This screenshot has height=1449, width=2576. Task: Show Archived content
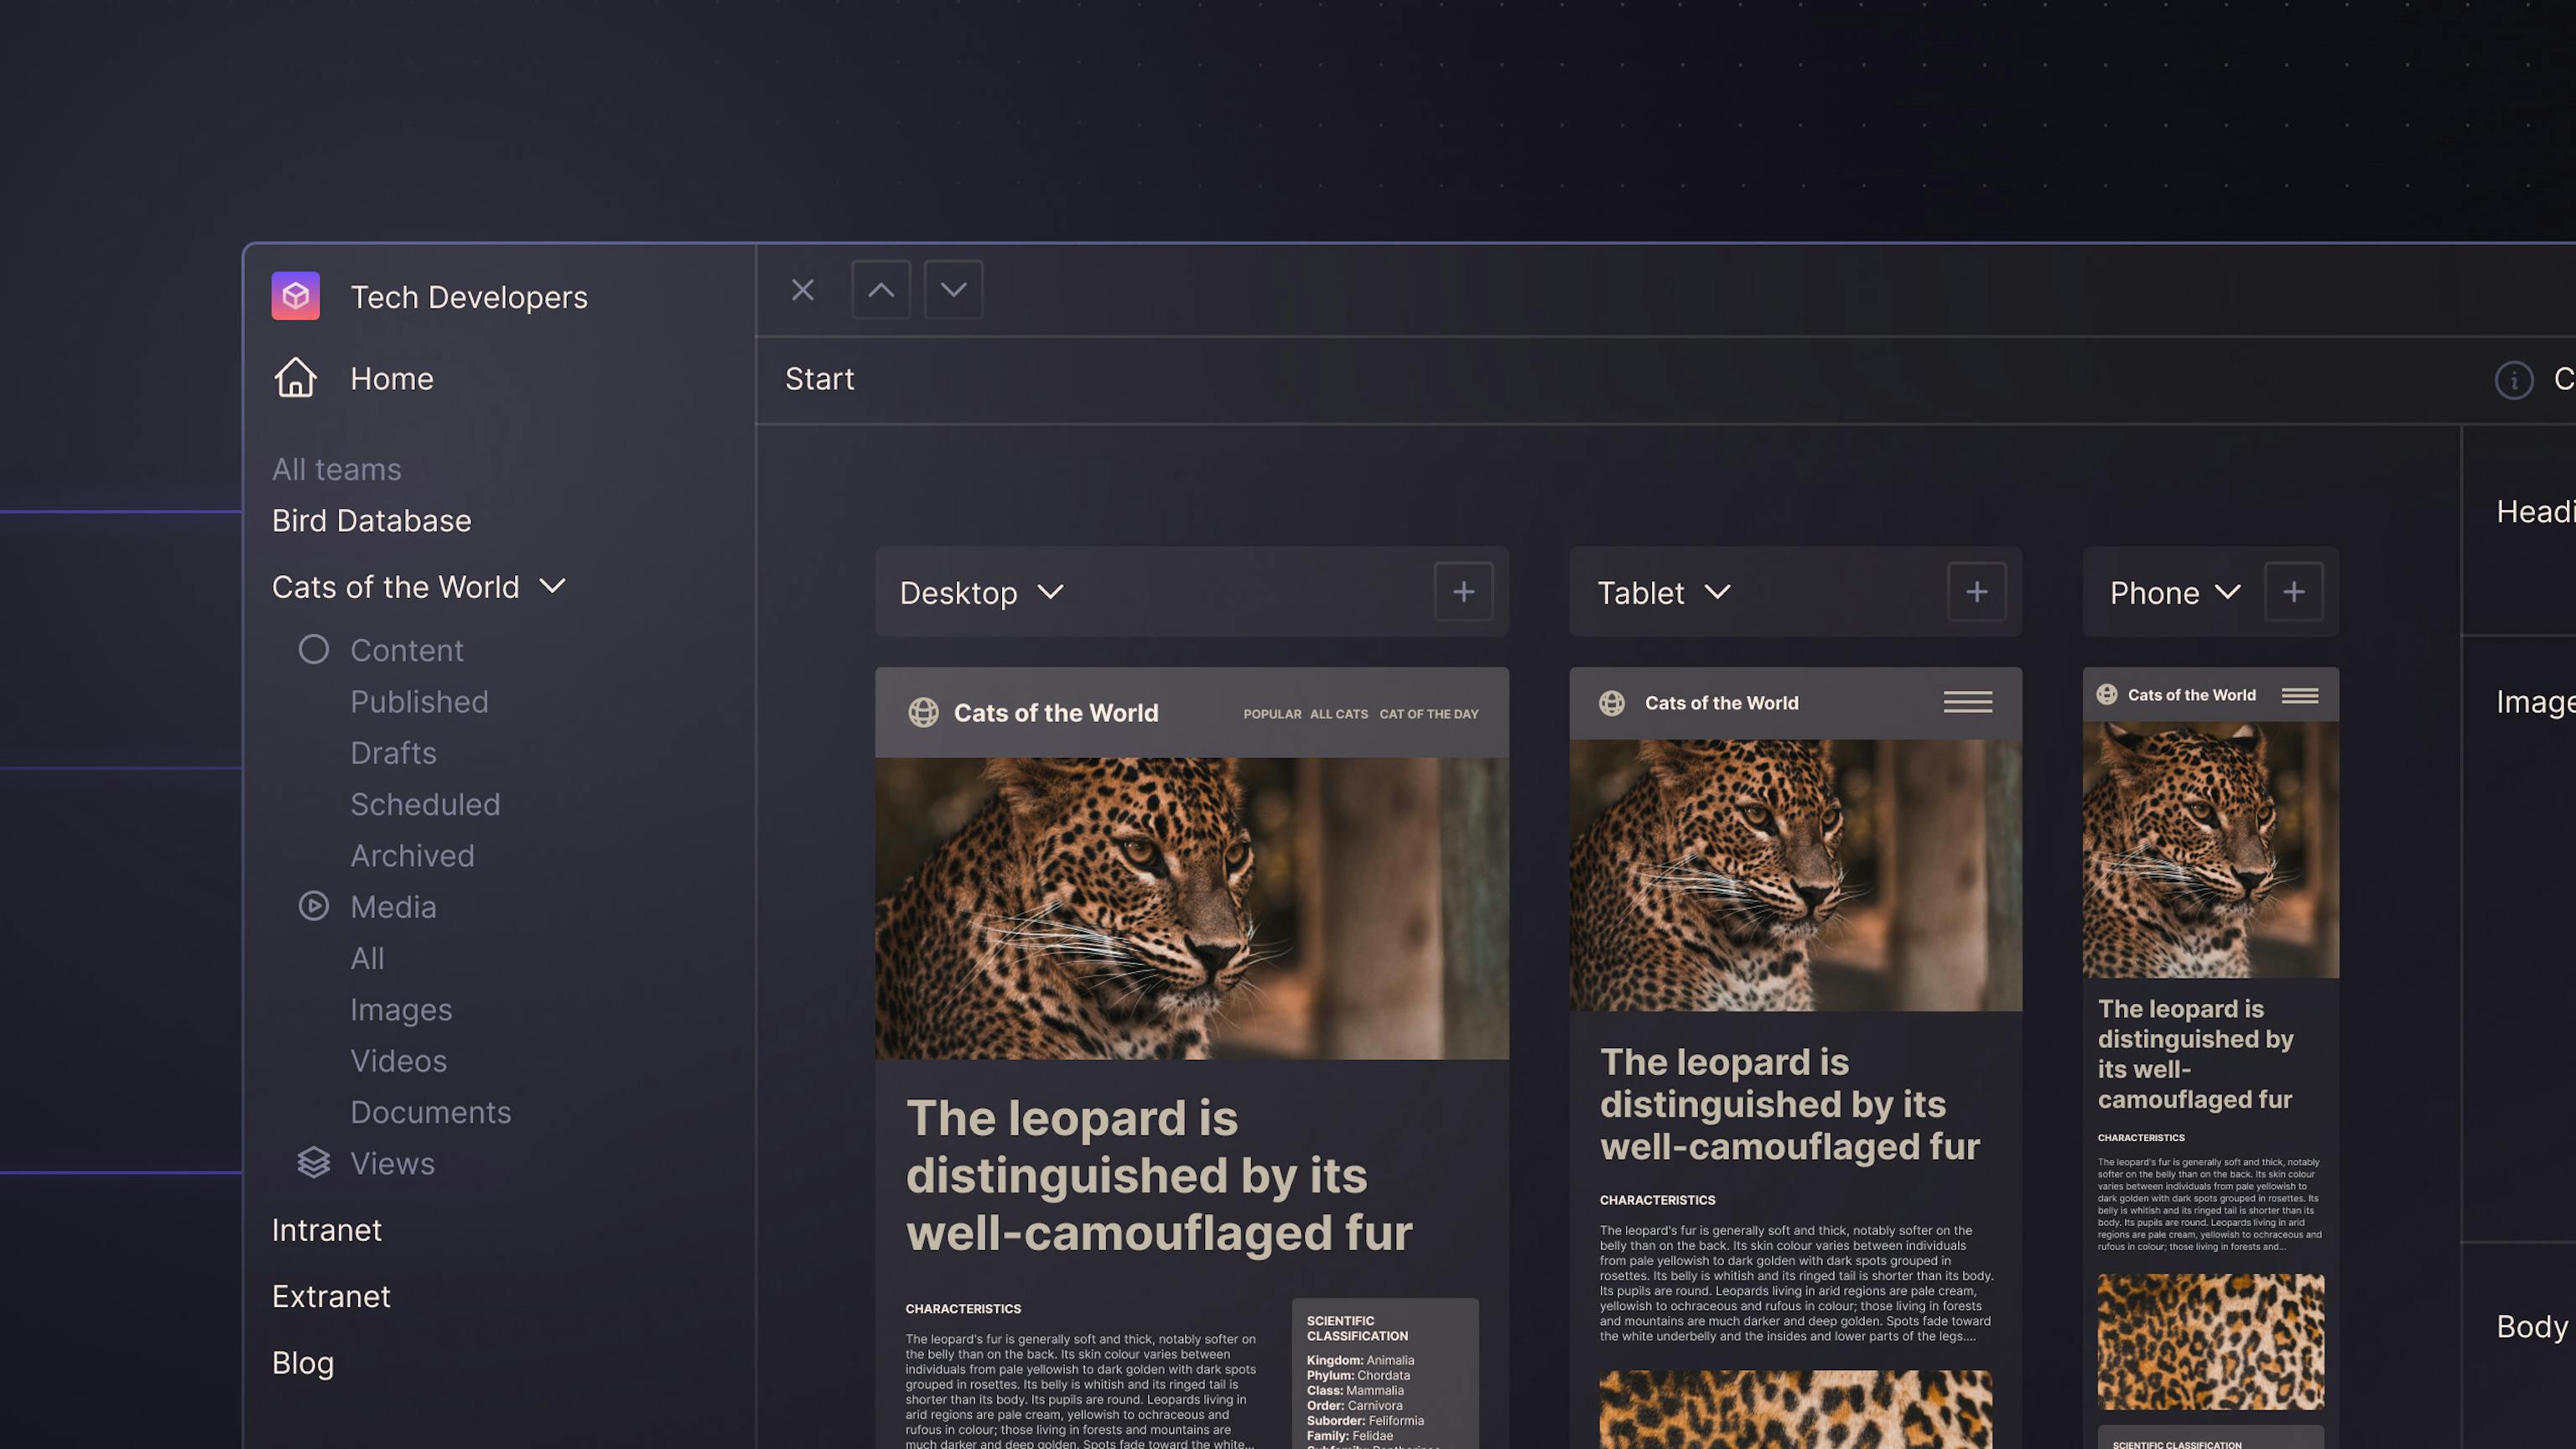pos(412,855)
